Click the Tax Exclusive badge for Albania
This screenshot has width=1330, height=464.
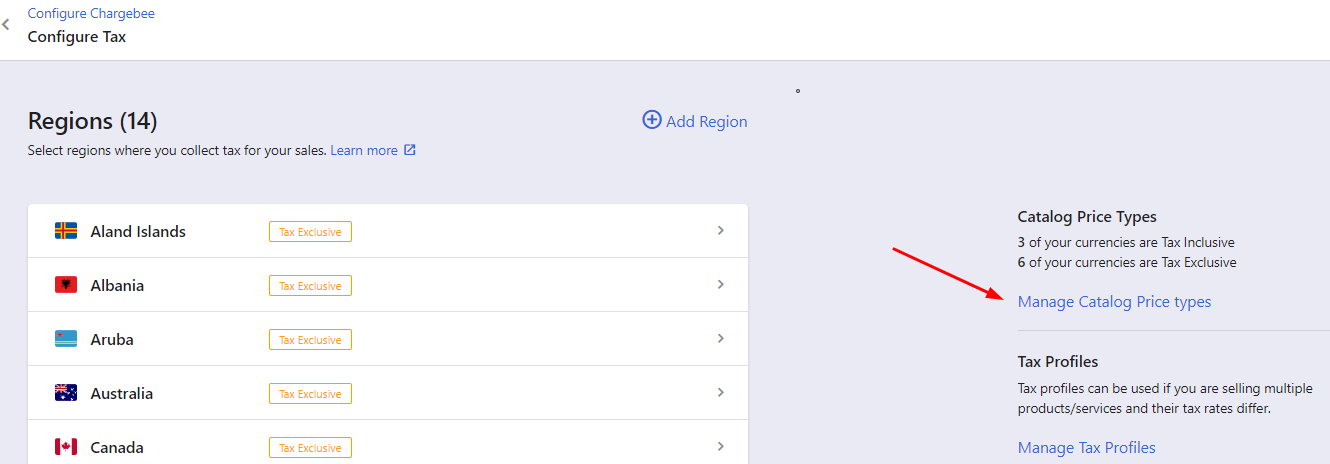coord(310,286)
